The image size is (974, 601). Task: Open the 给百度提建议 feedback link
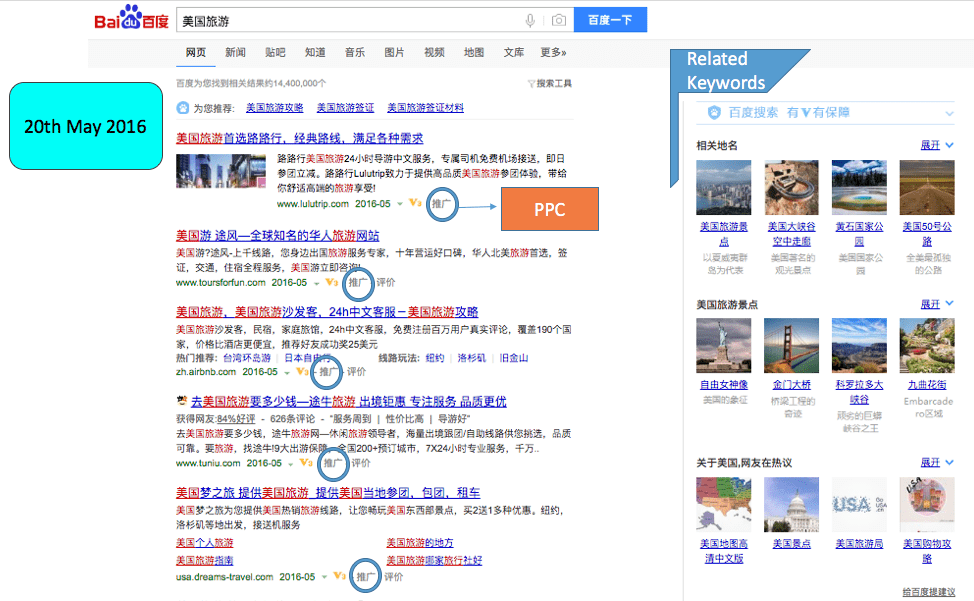coord(928,593)
